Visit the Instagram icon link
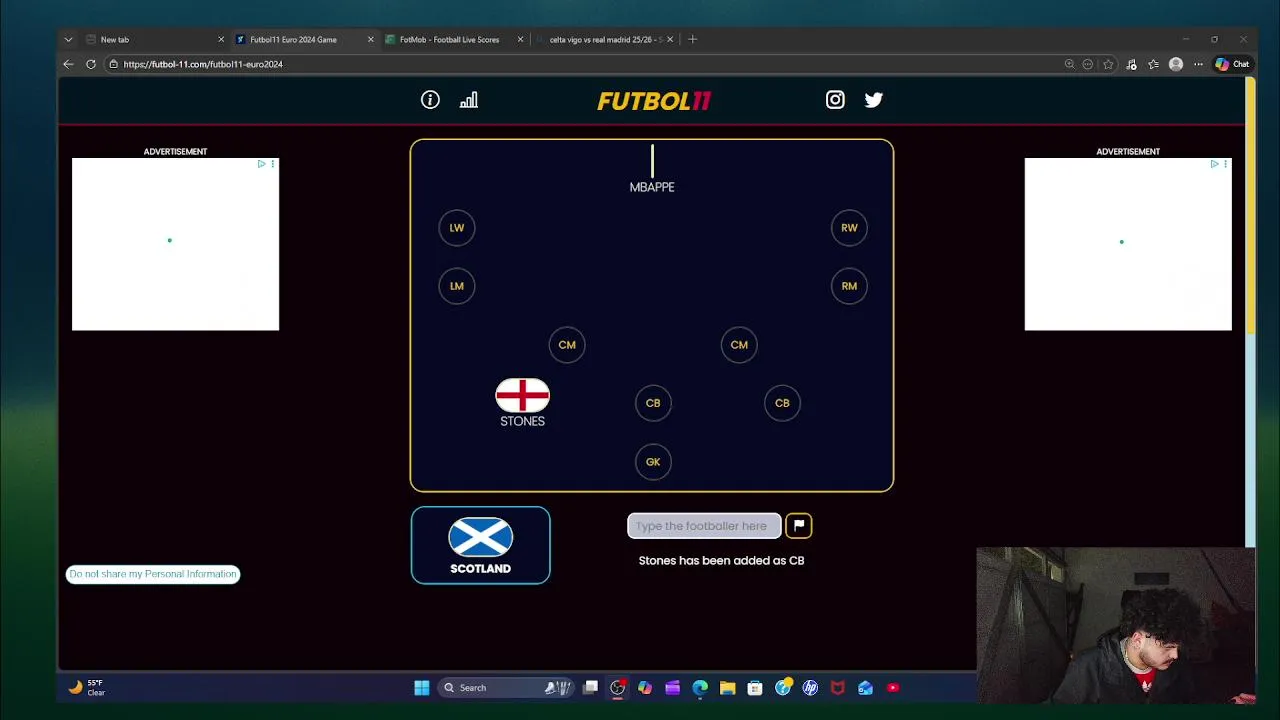This screenshot has width=1280, height=720. click(835, 100)
